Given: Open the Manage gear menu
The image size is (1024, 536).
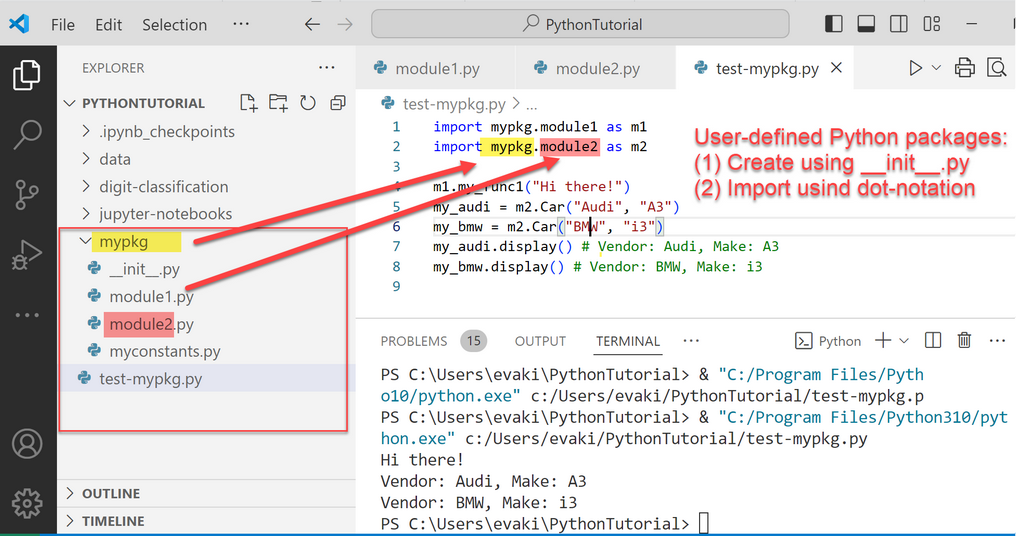Looking at the screenshot, I should pyautogui.click(x=27, y=503).
